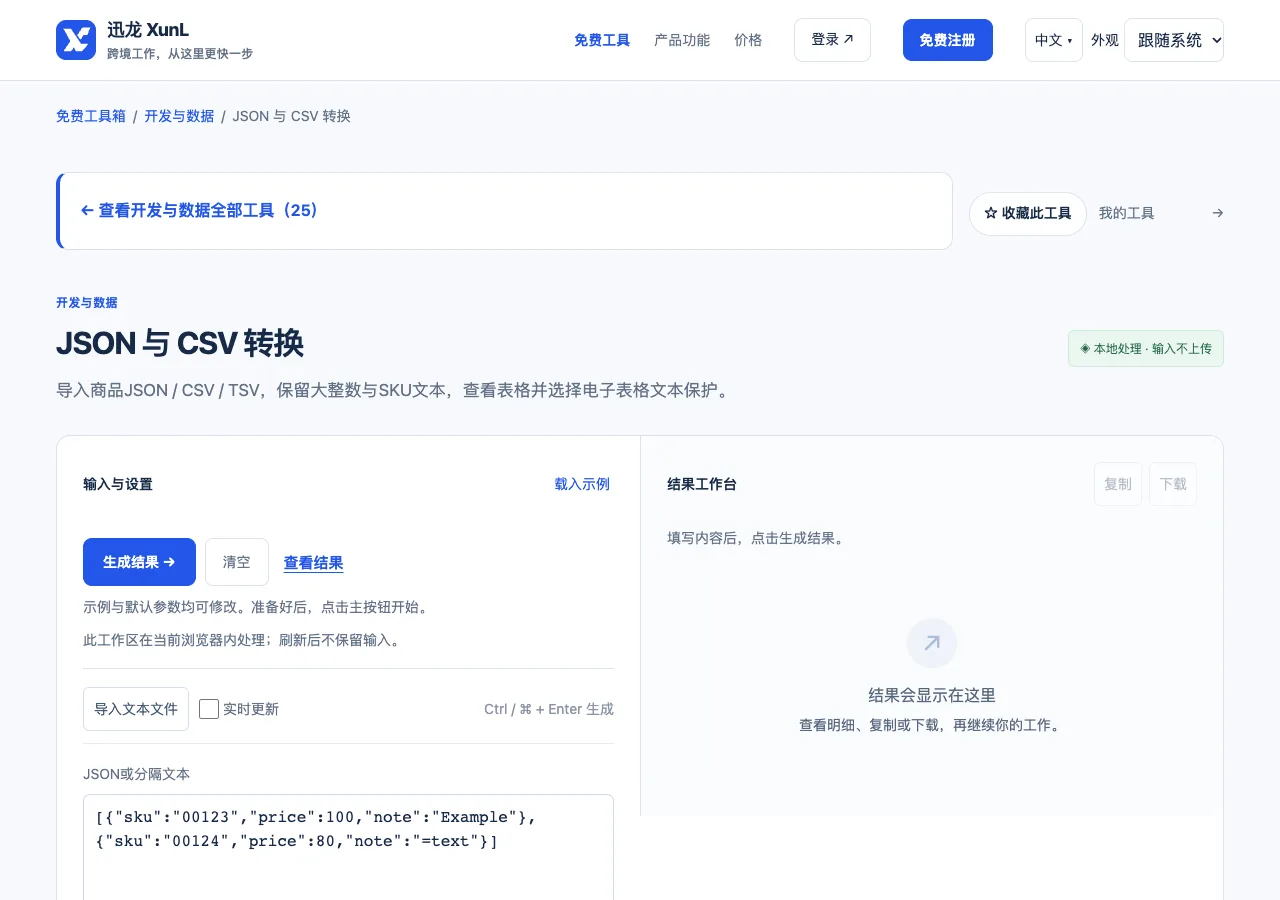
Task: Click the 结果工作台 panel title
Action: pos(702,484)
